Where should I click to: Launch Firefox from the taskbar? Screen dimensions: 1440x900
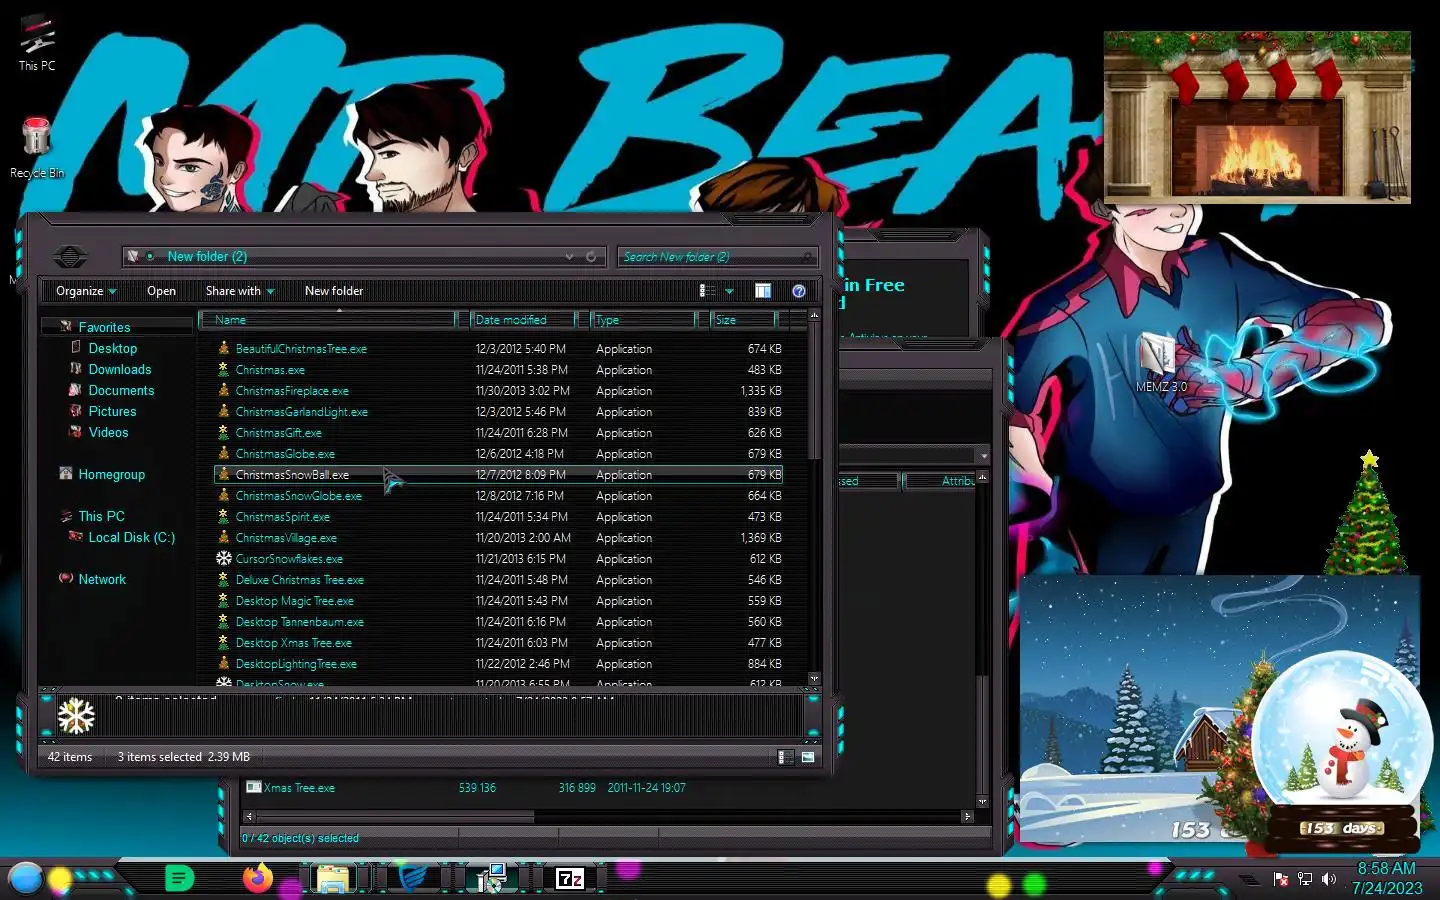(258, 878)
